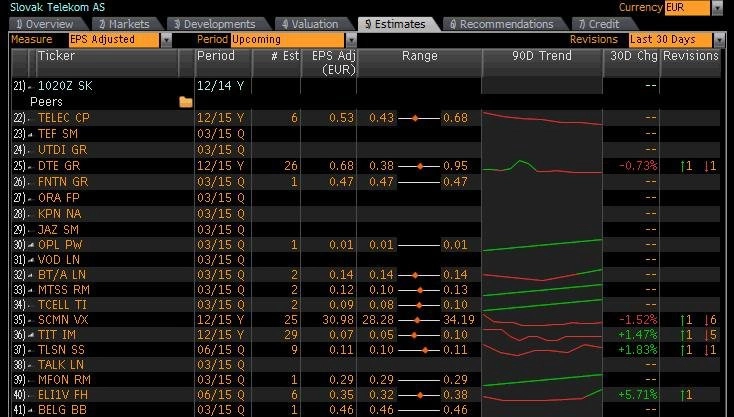Image resolution: width=734 pixels, height=417 pixels.
Task: Open ticker VOD LN
Action: (x=59, y=260)
